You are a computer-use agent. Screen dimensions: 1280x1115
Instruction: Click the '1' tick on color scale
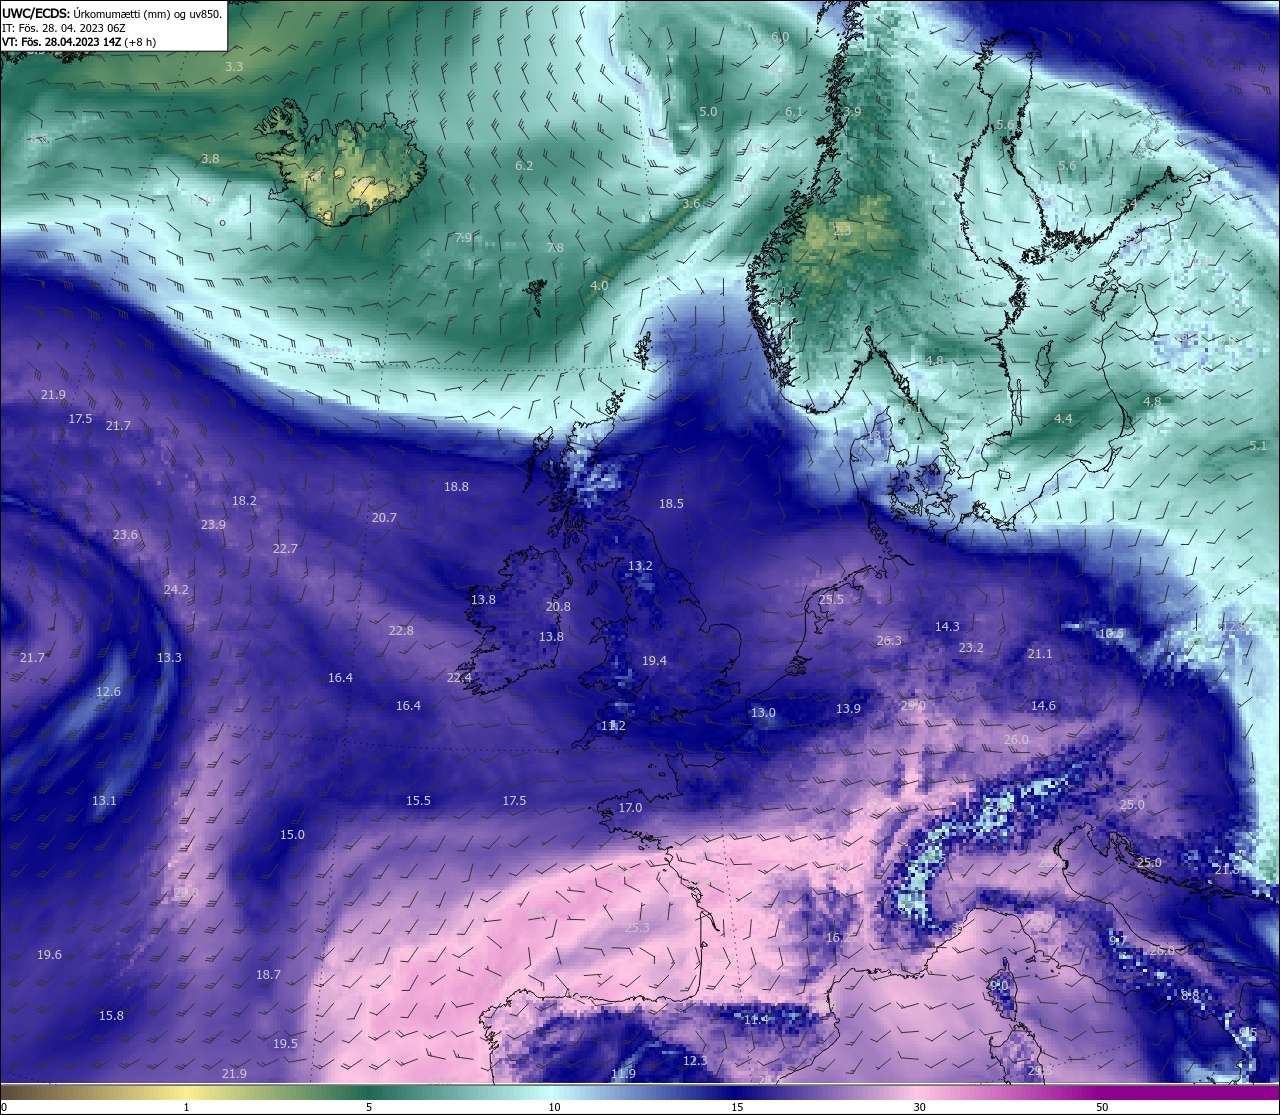click(186, 1107)
